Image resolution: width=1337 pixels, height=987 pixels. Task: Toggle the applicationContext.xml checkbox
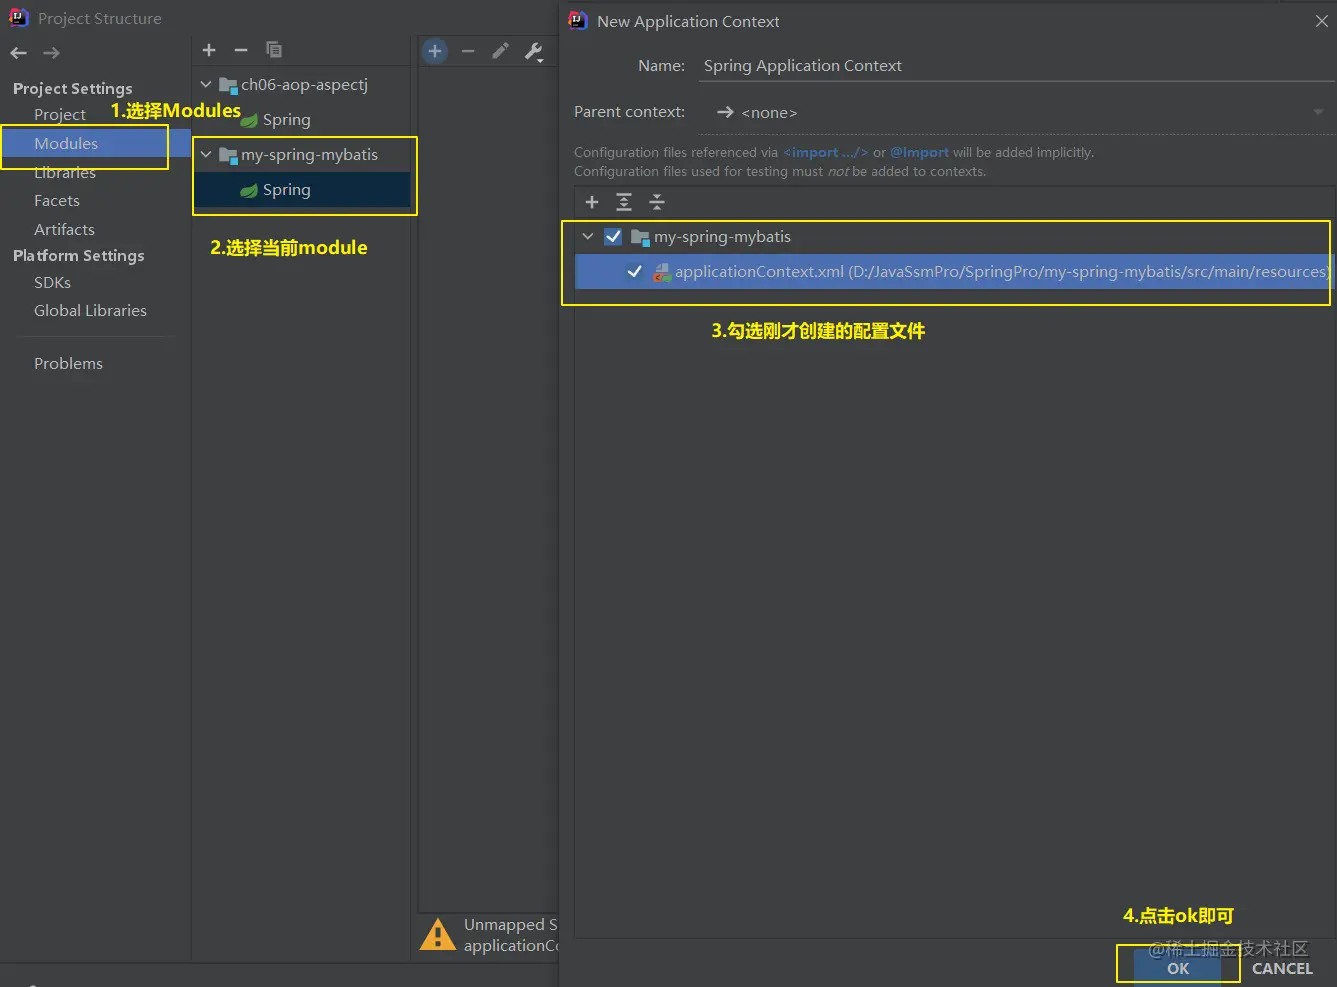click(x=634, y=271)
